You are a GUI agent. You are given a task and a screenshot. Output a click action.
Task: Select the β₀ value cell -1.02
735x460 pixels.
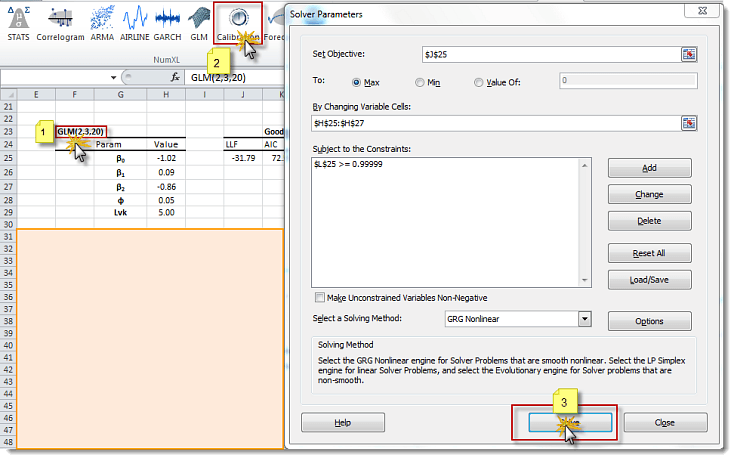click(166, 158)
